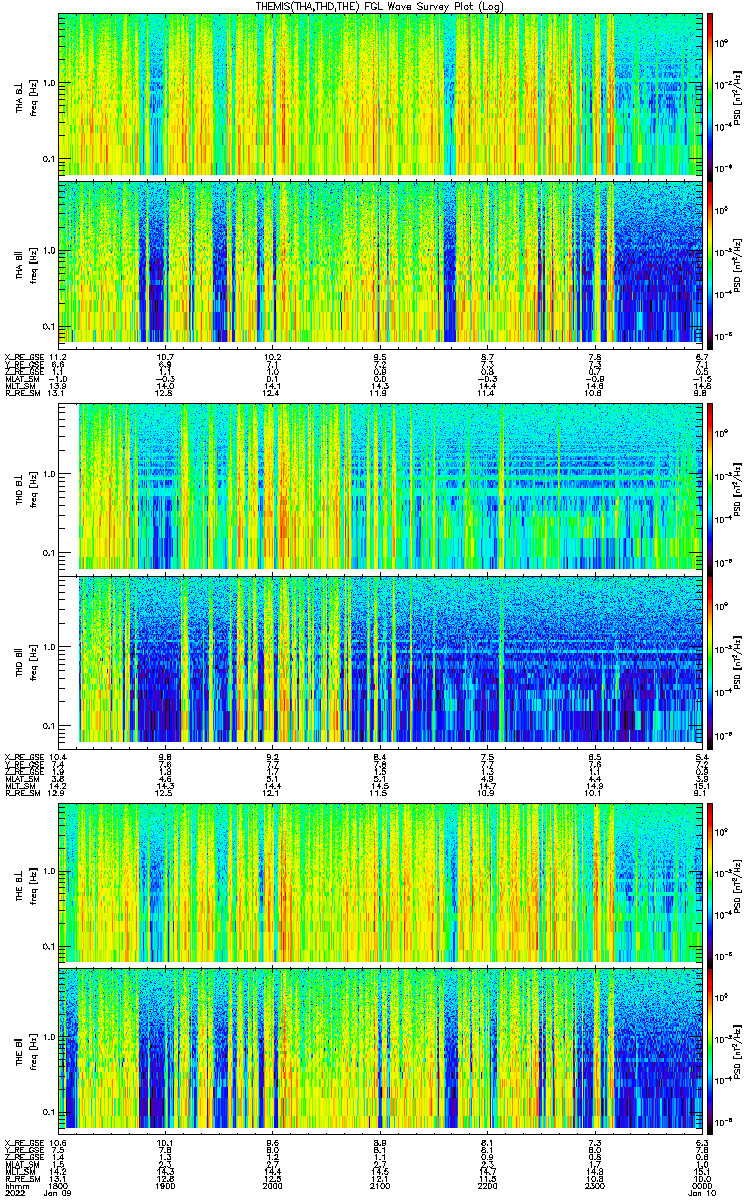Click the 0000 time tick label
Screen dimensions: 750x1200
[702, 1187]
